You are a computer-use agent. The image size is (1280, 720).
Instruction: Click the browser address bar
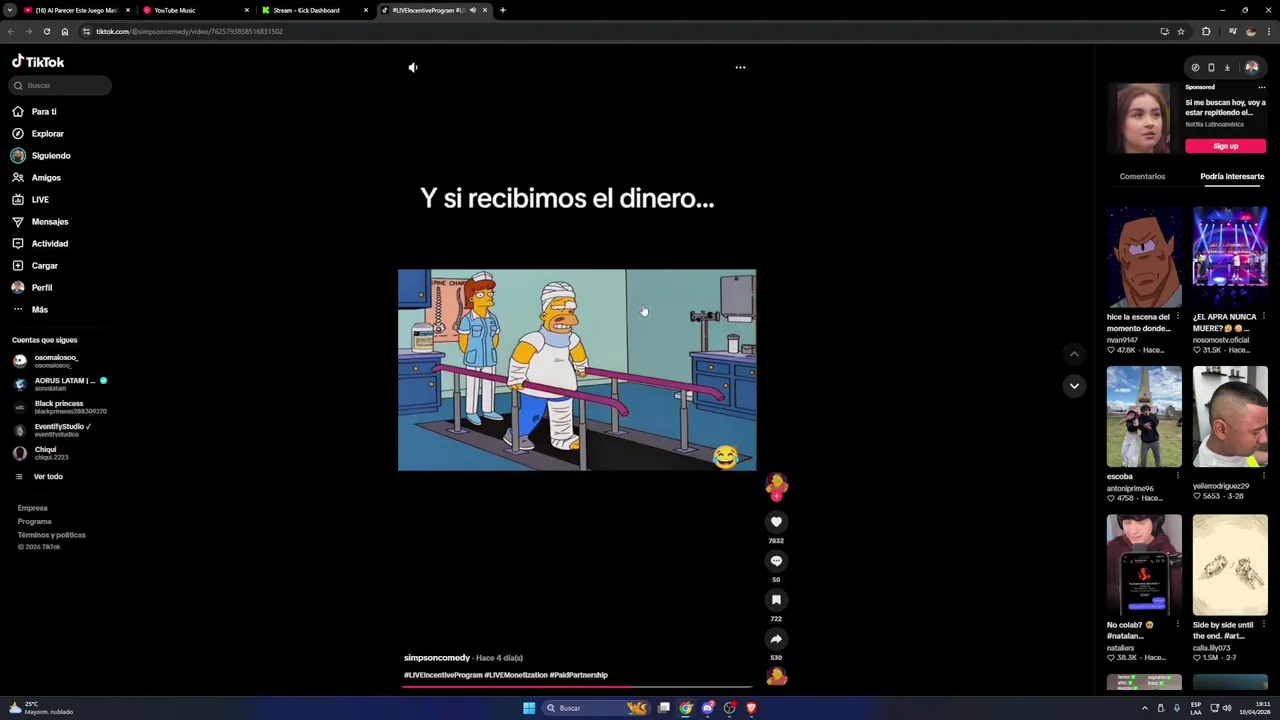pyautogui.click(x=620, y=31)
